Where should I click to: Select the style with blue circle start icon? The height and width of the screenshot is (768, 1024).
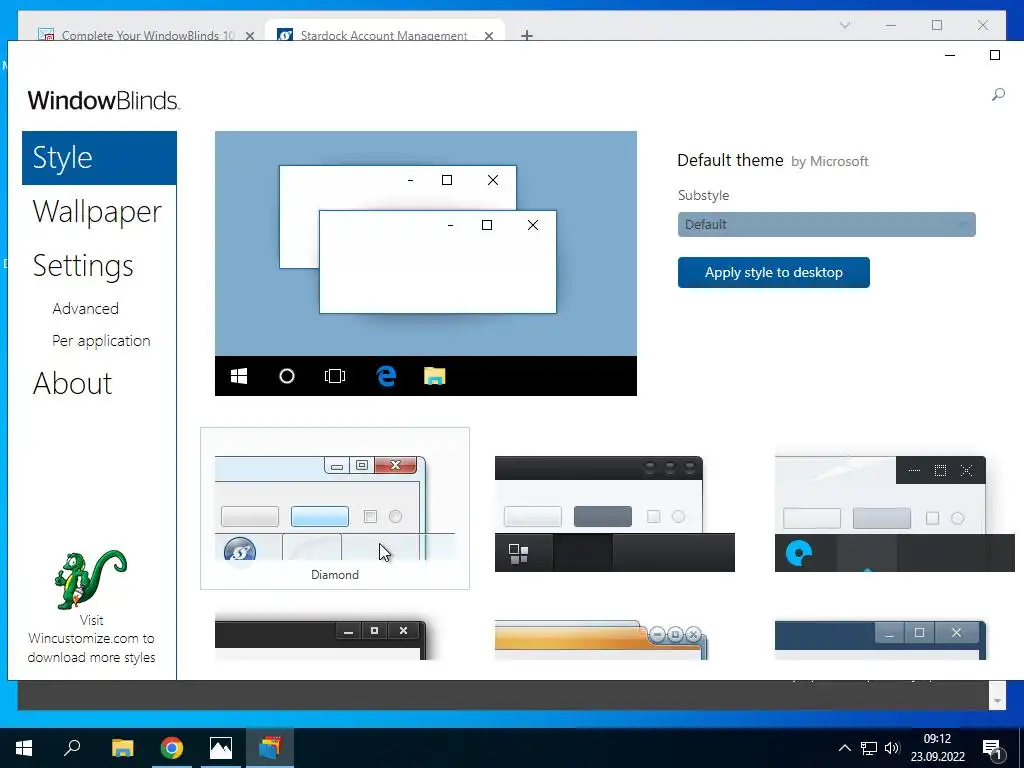(x=894, y=513)
